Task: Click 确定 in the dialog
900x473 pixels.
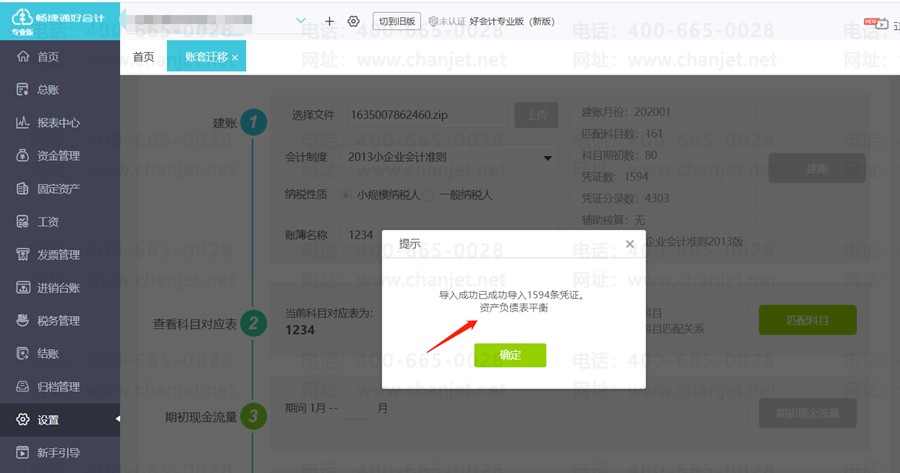Action: tap(510, 355)
